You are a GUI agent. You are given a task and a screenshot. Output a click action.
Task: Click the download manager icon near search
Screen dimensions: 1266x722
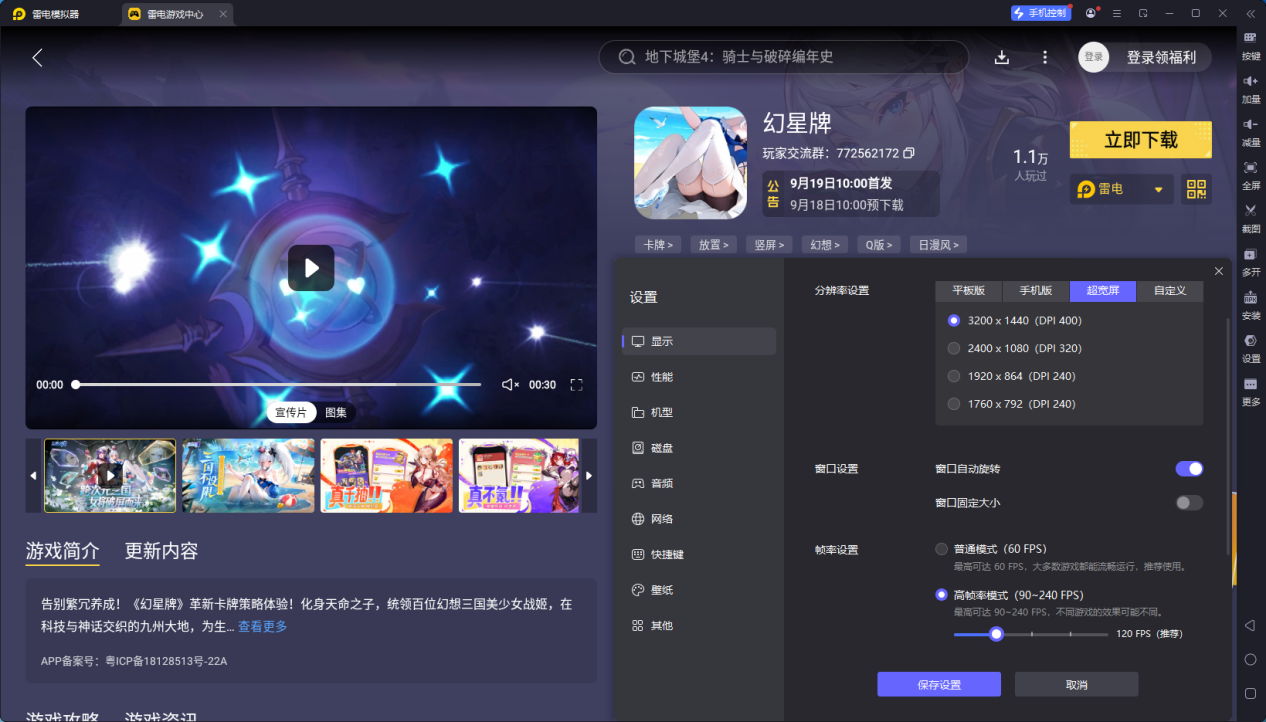1002,57
